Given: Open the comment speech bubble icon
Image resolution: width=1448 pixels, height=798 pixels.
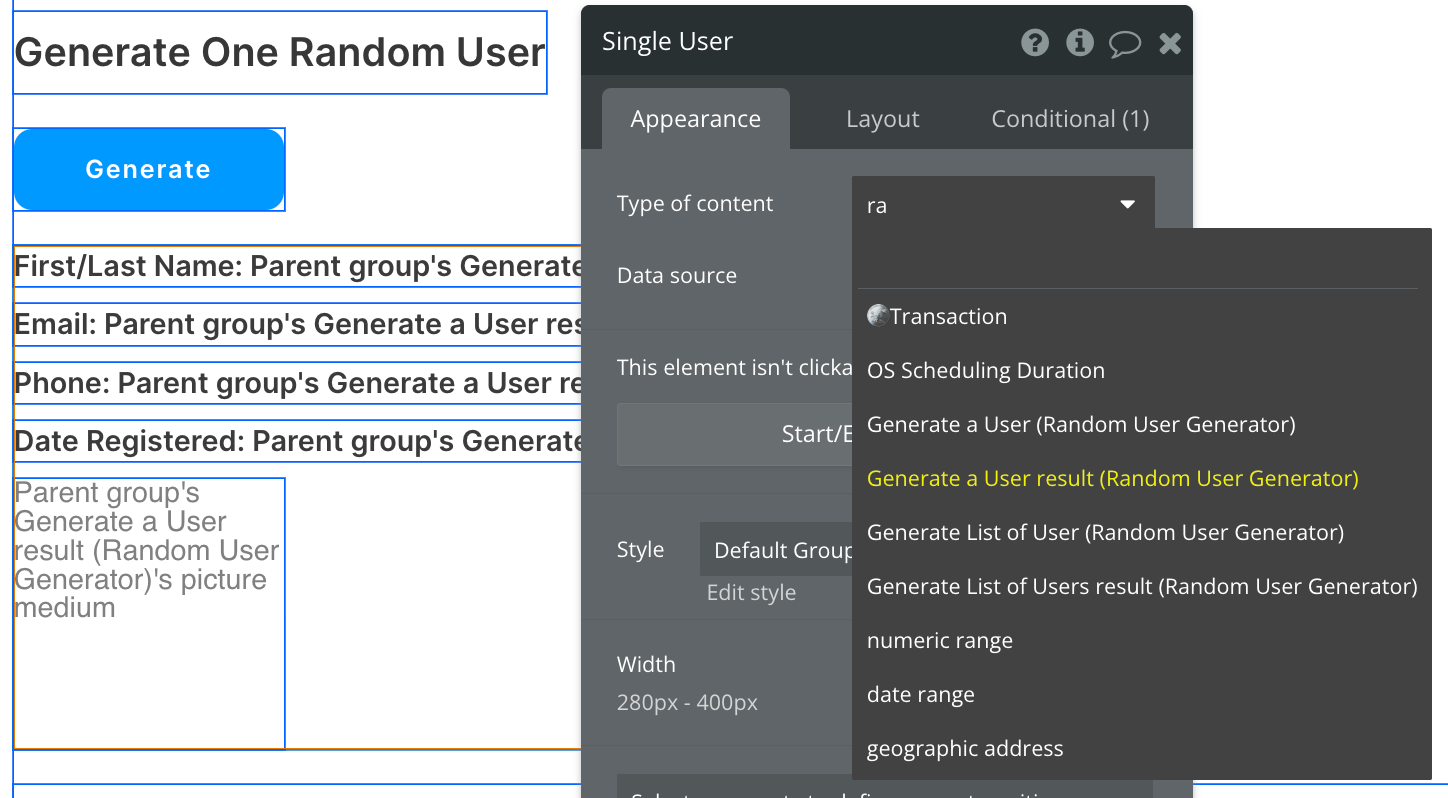Looking at the screenshot, I should pyautogui.click(x=1124, y=44).
